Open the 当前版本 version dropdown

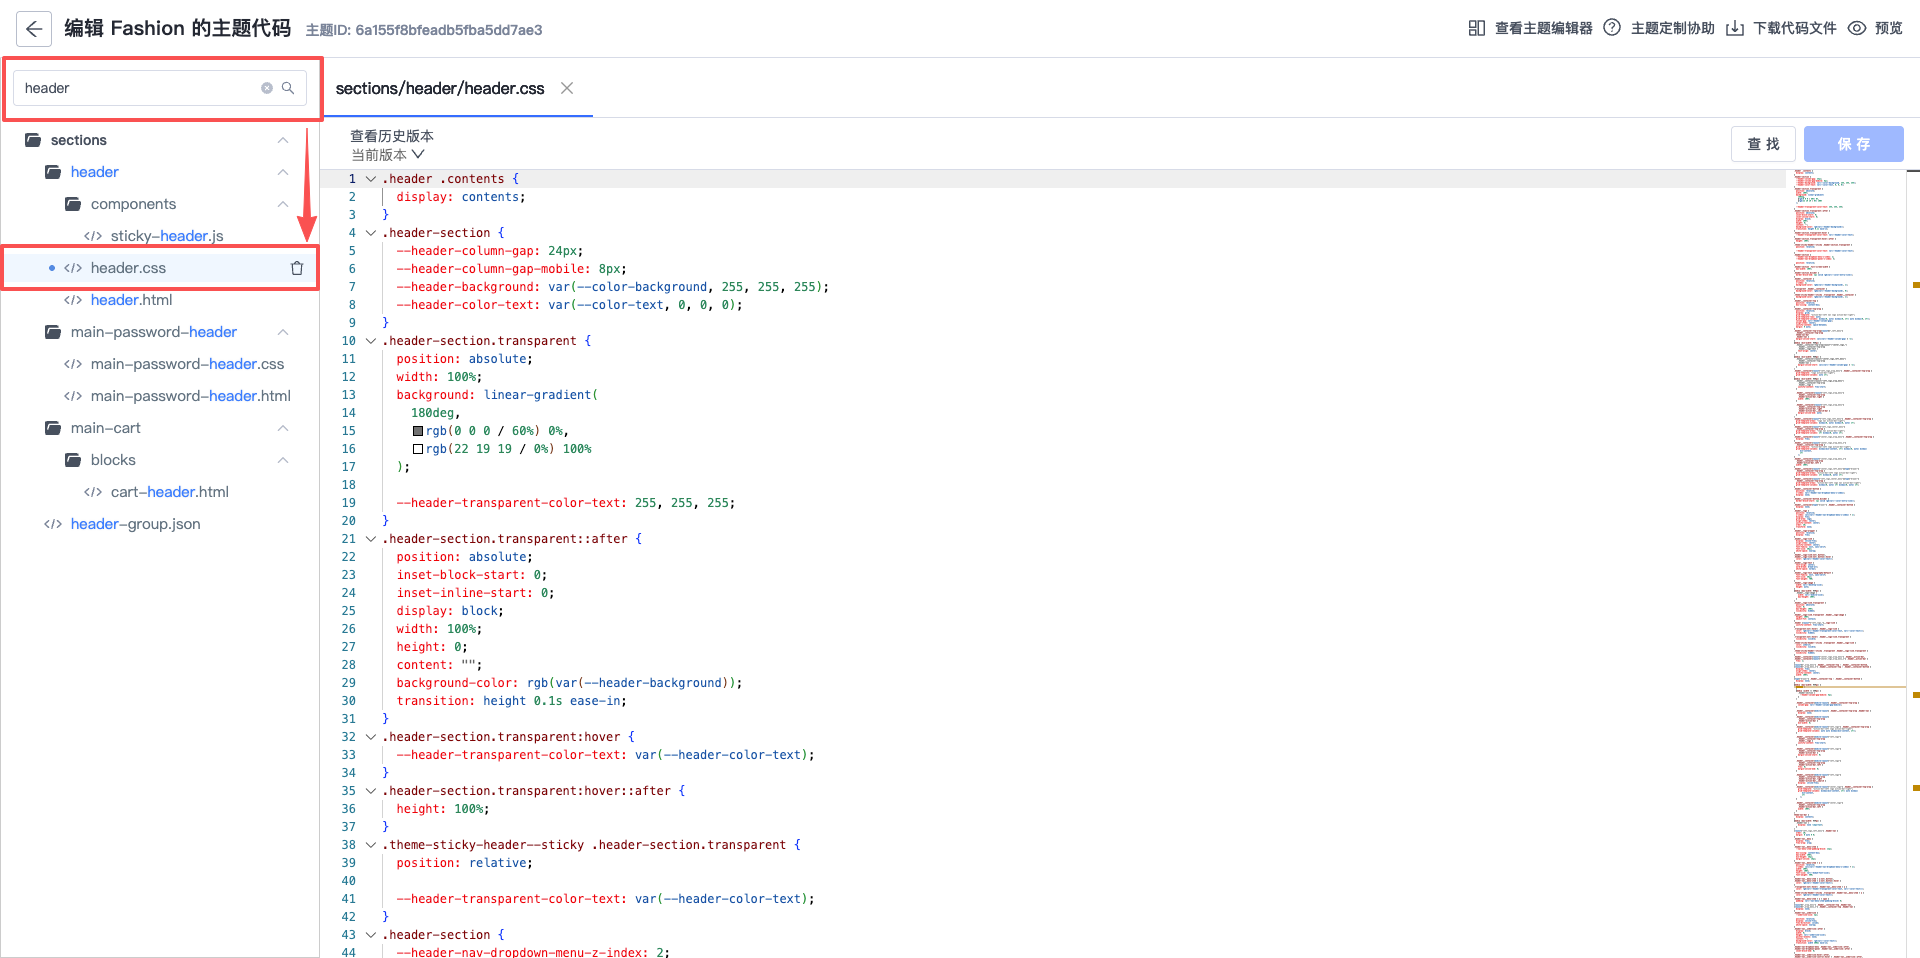388,155
